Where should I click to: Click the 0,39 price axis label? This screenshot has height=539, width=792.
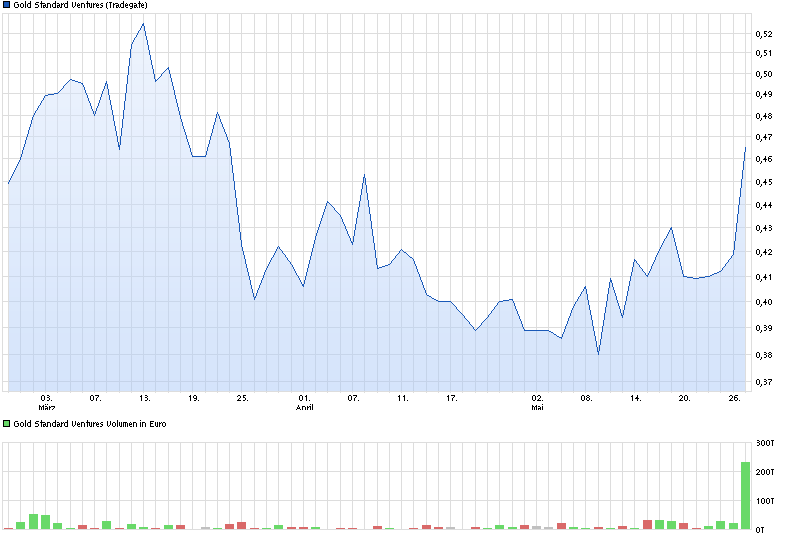click(764, 328)
